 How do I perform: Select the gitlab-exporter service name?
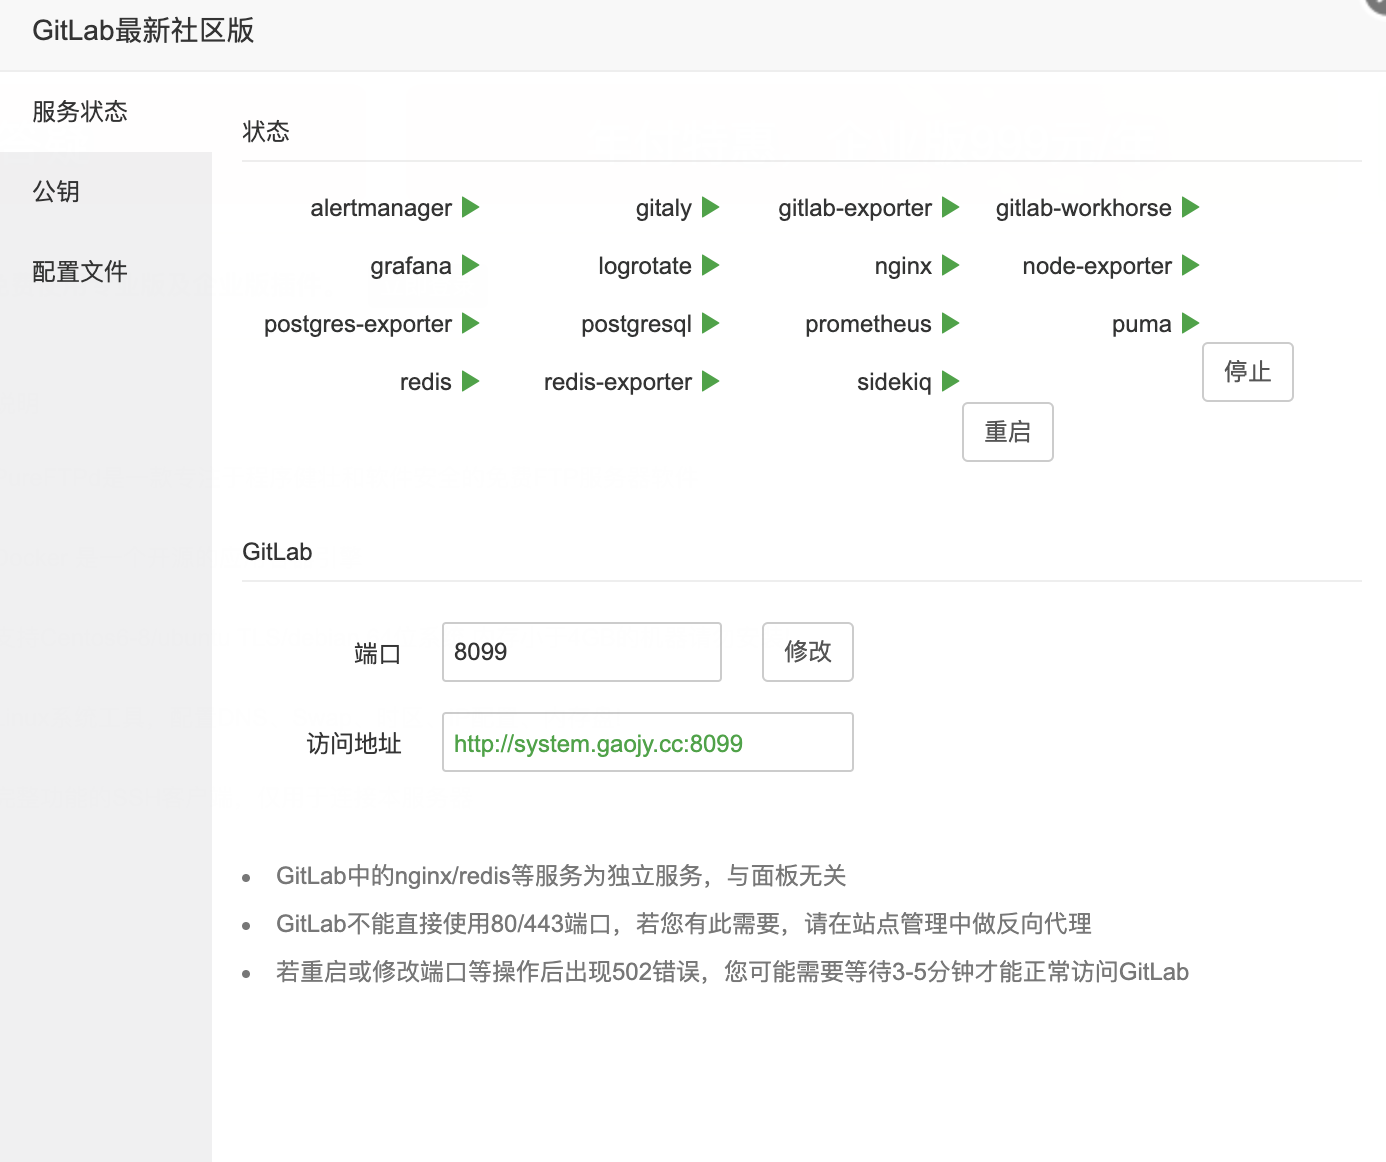click(855, 208)
